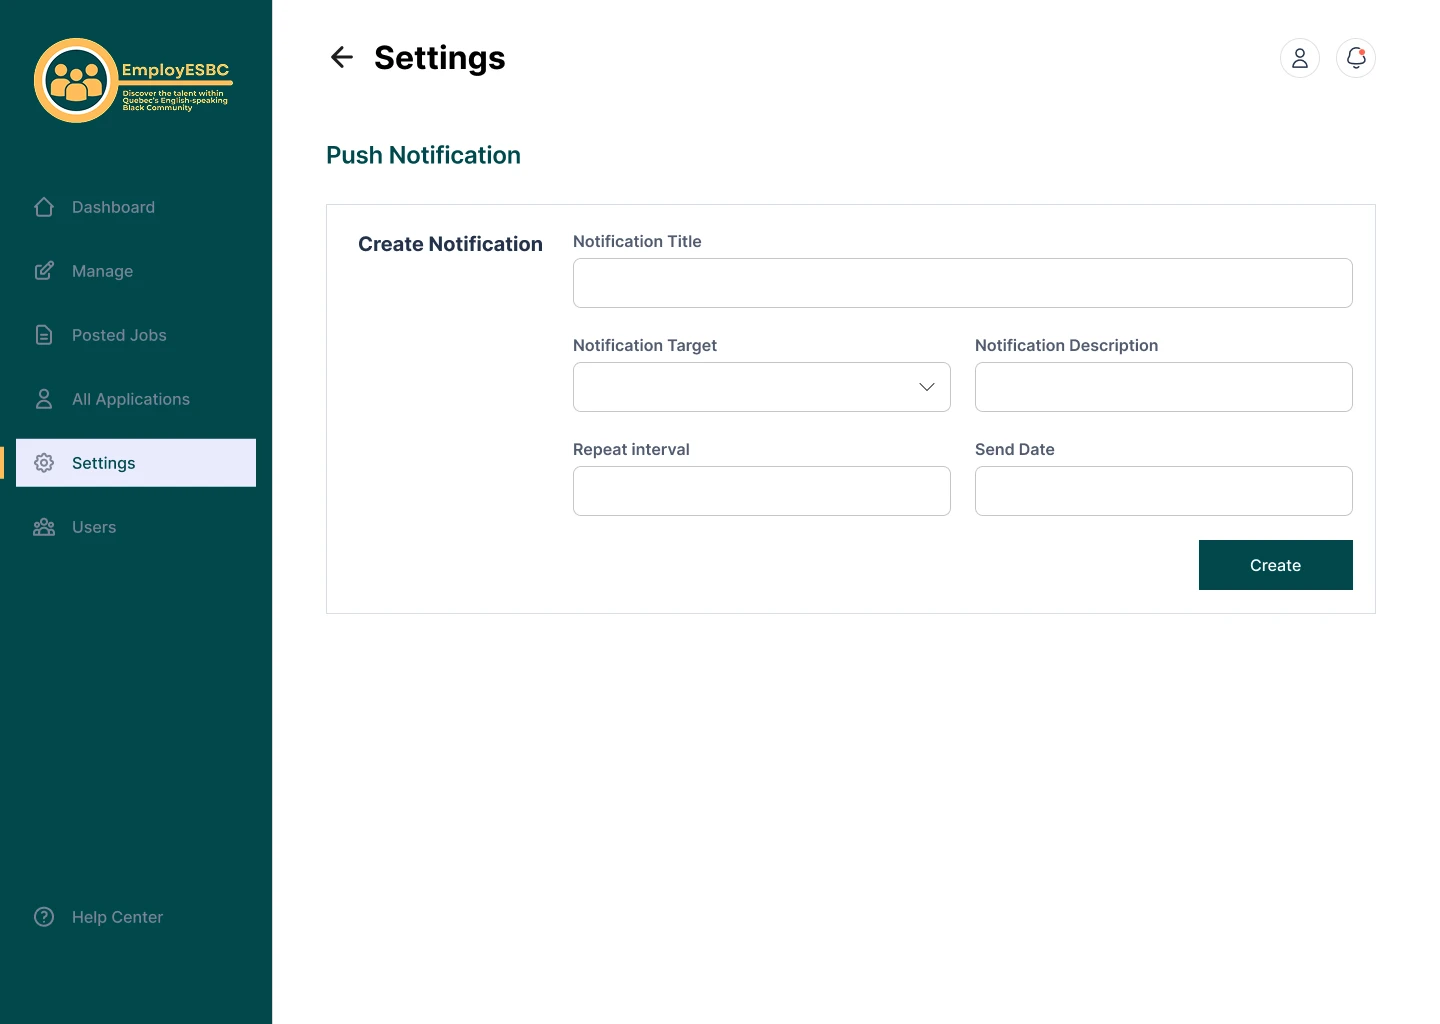Click the Help Center question mark icon
This screenshot has width=1440, height=1024.
(44, 917)
